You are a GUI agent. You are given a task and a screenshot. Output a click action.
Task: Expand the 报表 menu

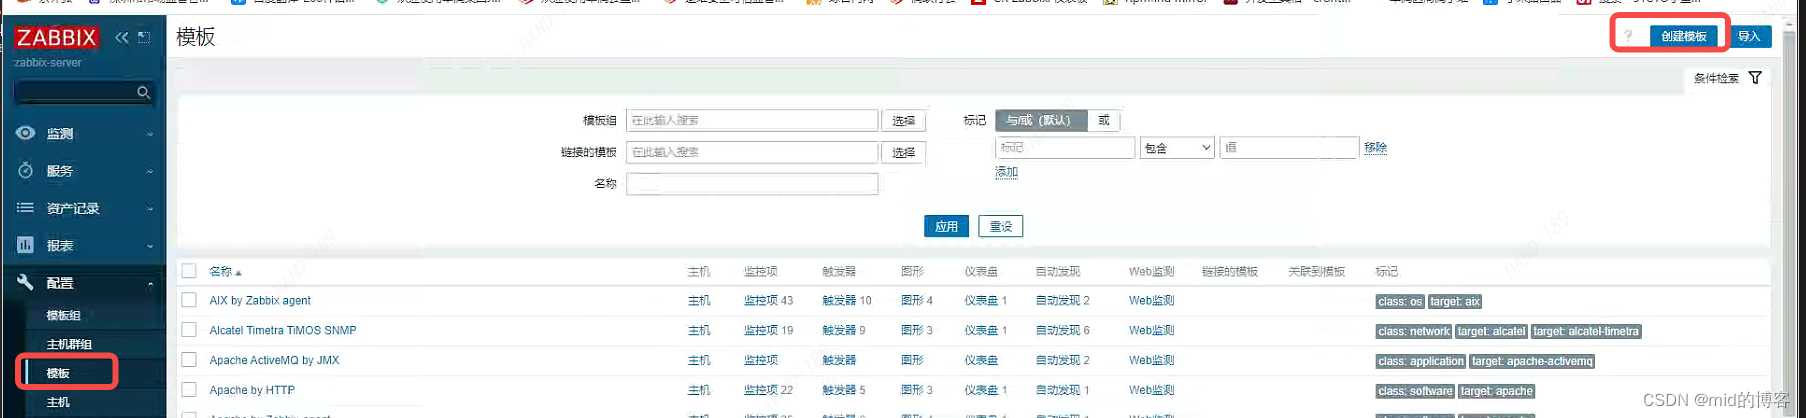point(150,246)
